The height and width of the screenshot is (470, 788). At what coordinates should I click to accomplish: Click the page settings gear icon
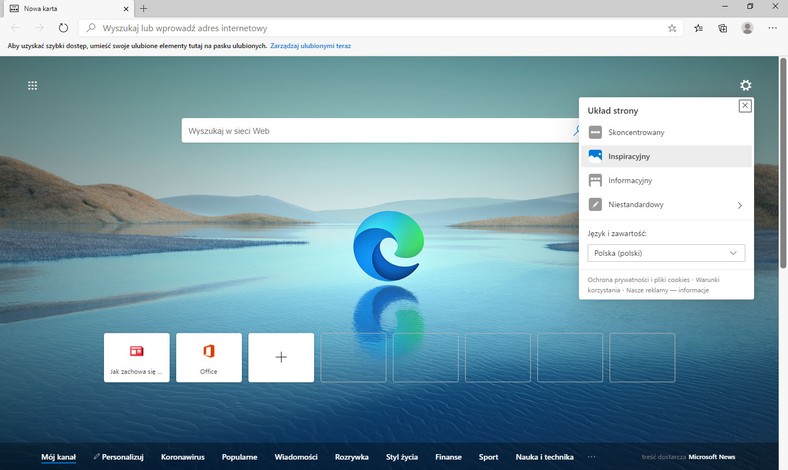tap(746, 85)
